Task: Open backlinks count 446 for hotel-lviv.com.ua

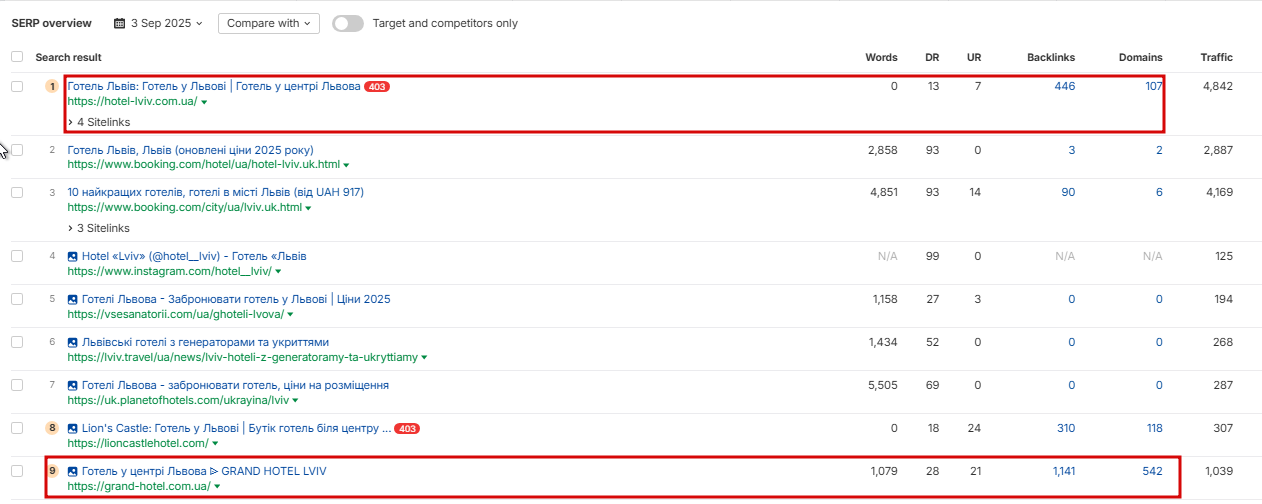Action: (x=1065, y=87)
